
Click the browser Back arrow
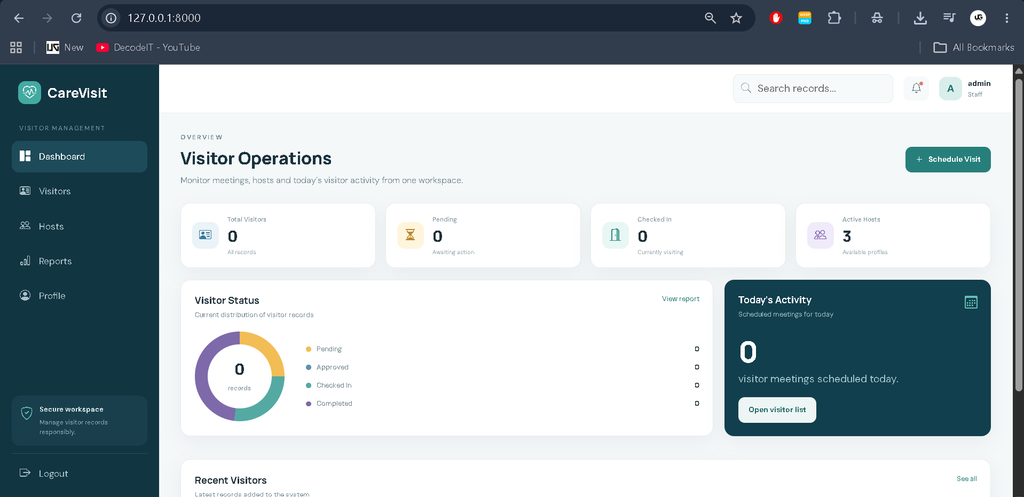coord(18,18)
